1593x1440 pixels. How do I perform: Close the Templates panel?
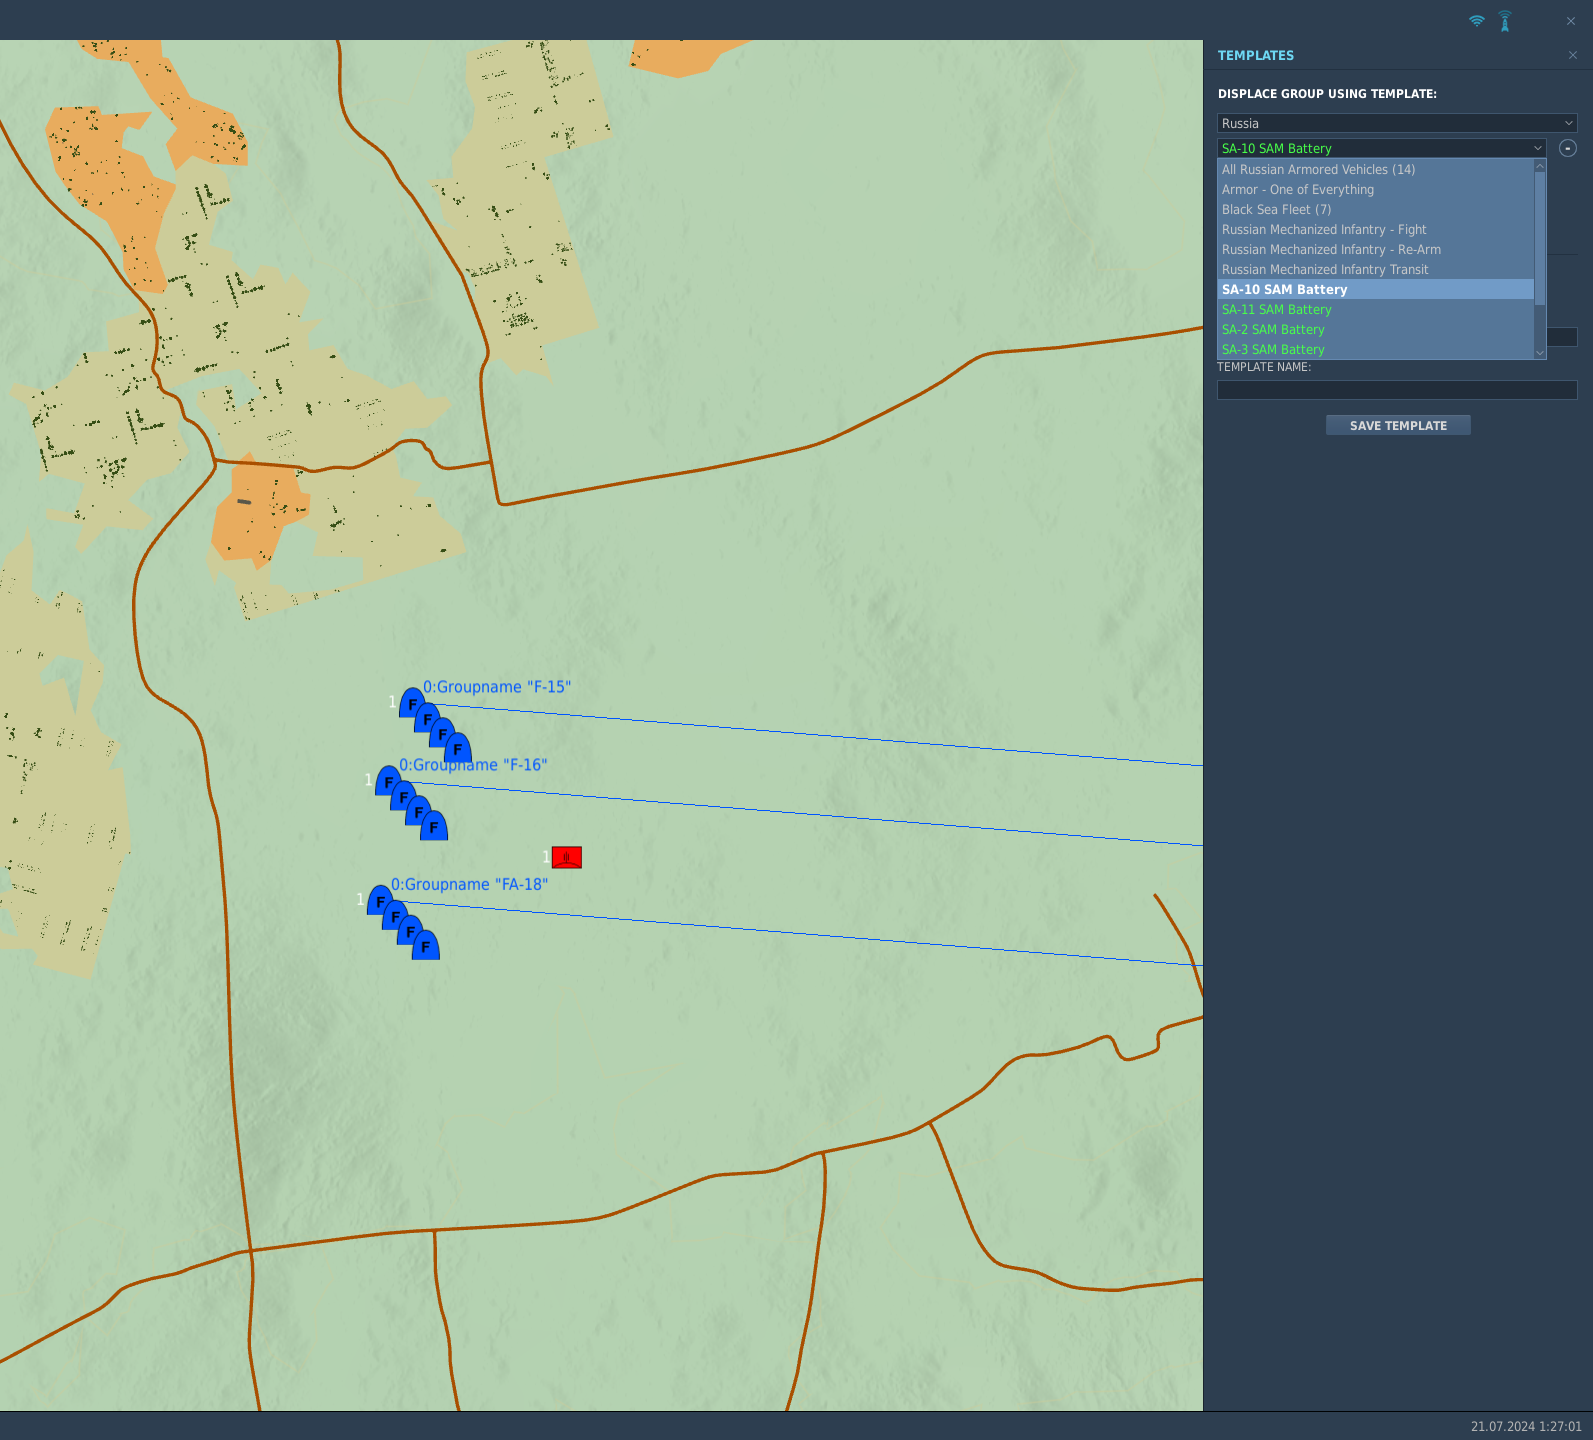[x=1573, y=55]
